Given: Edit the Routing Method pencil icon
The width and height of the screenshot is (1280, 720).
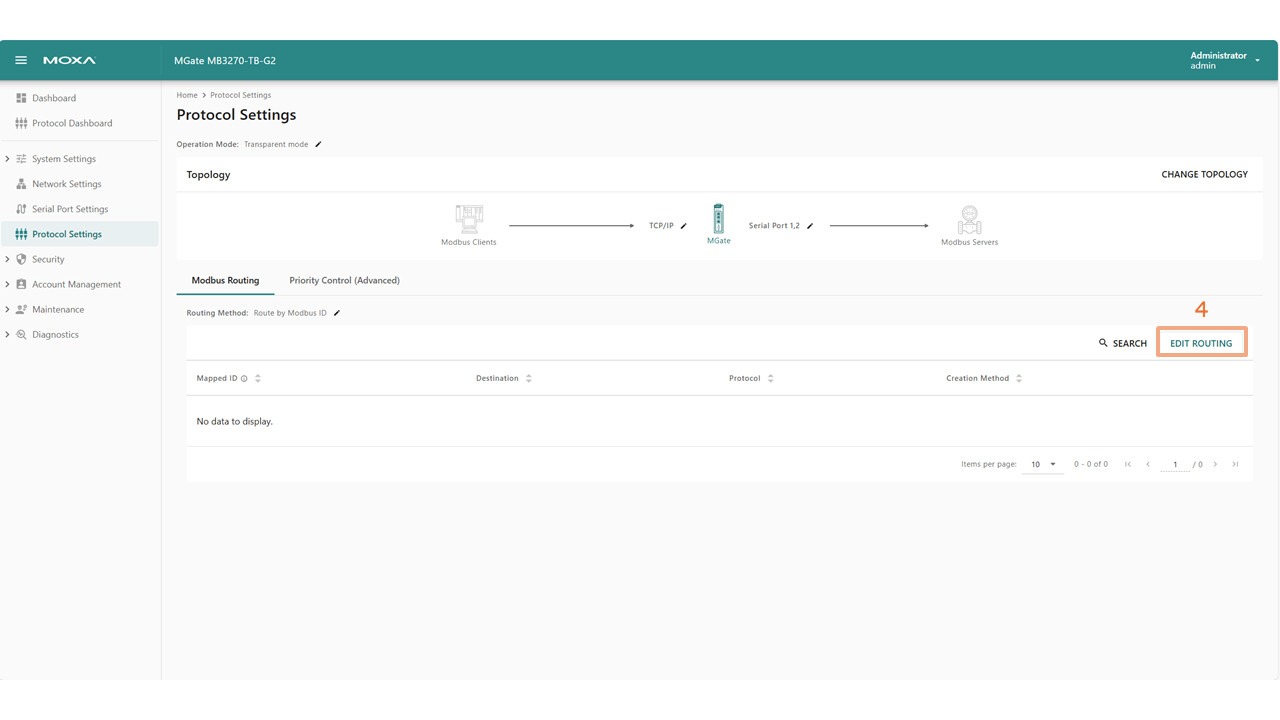Looking at the screenshot, I should 337,313.
